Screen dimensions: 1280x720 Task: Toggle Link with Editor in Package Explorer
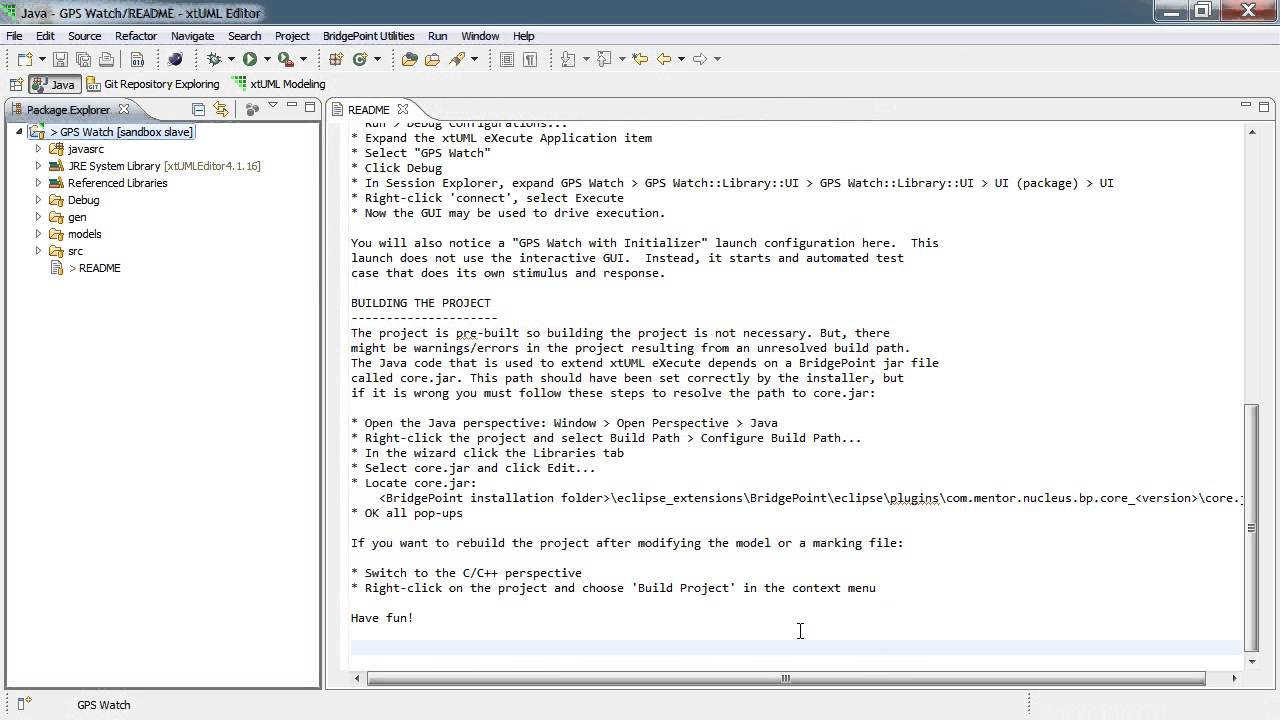click(221, 109)
